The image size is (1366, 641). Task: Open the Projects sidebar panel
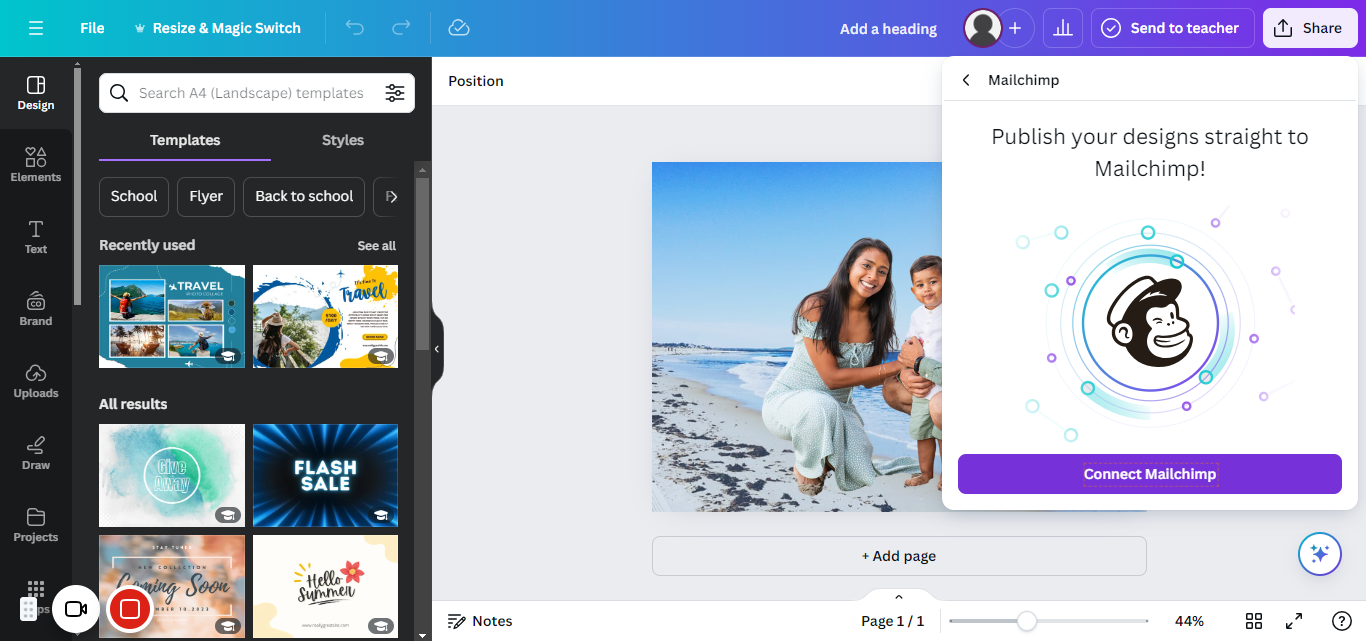pos(36,524)
